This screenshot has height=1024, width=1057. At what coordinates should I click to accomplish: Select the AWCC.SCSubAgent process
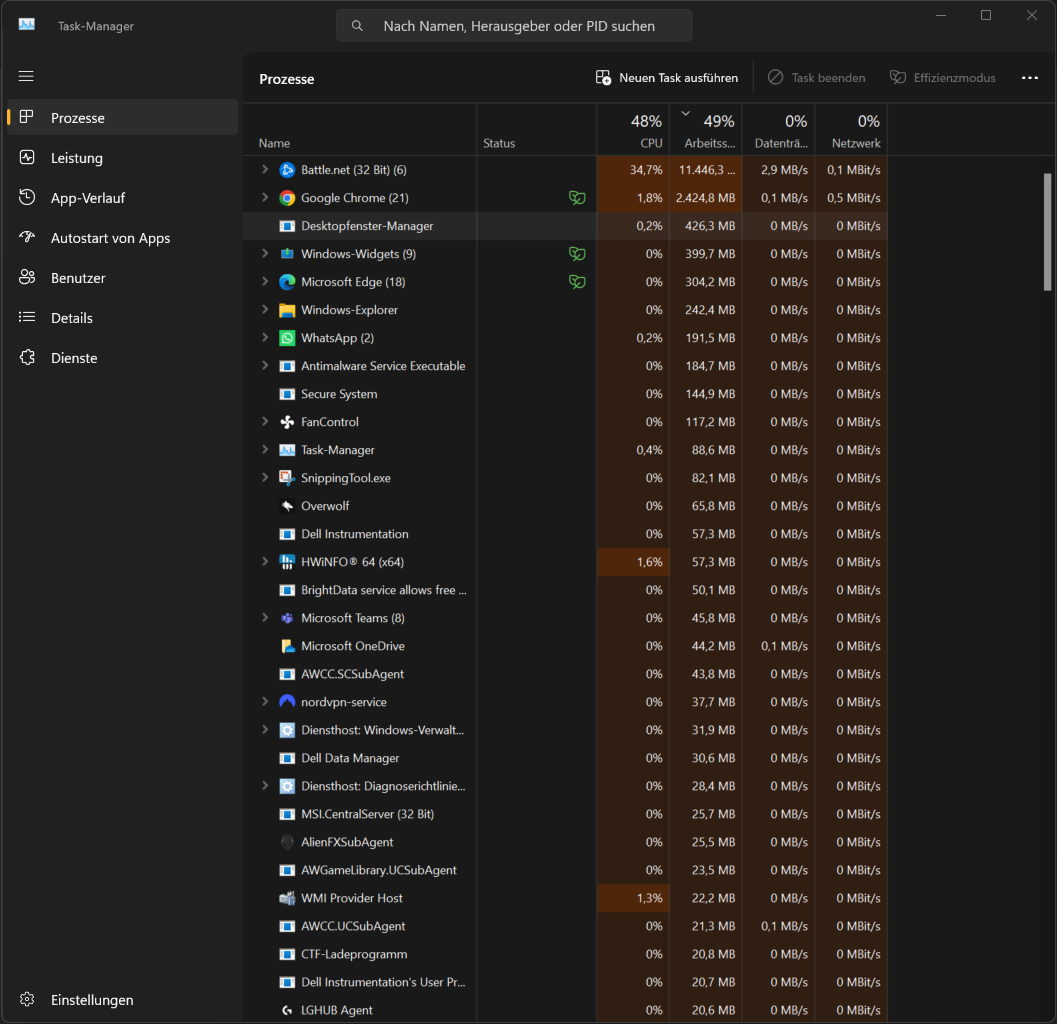tap(565, 674)
